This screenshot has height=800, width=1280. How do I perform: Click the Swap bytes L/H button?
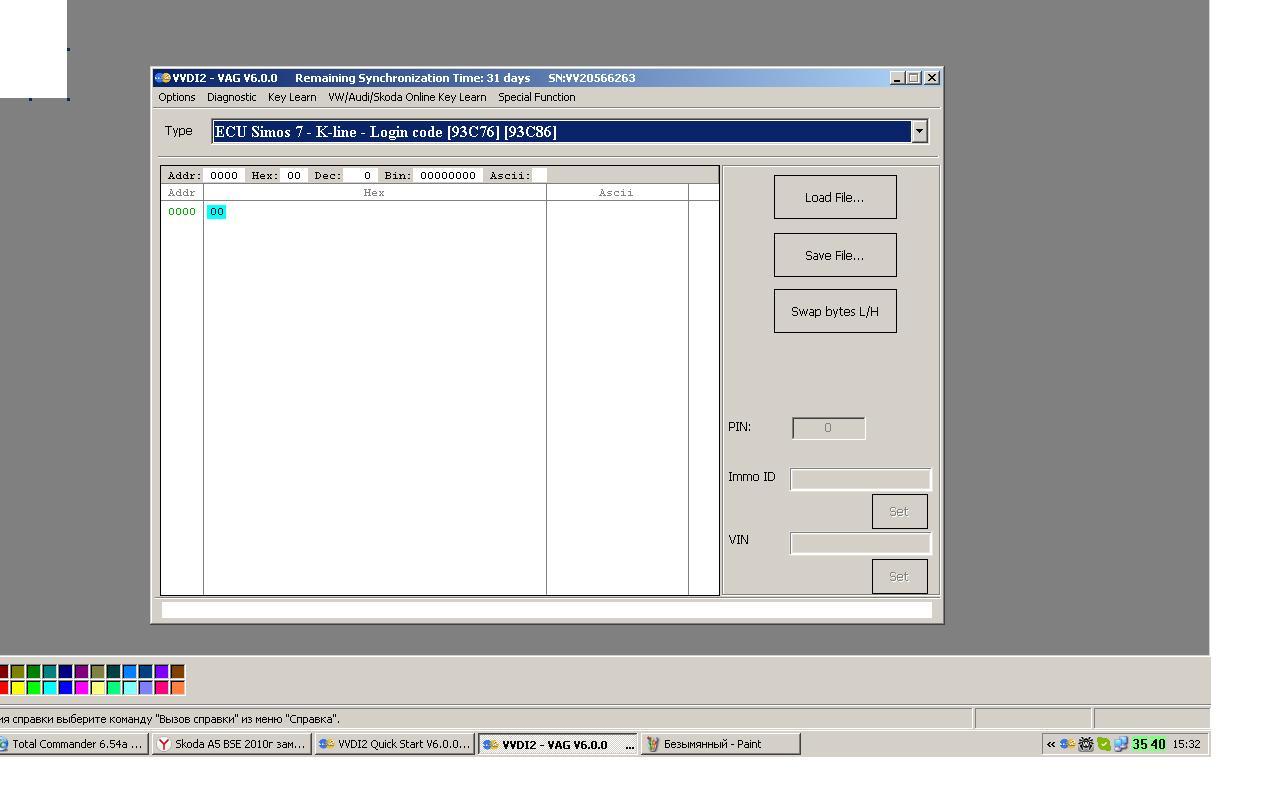[835, 311]
